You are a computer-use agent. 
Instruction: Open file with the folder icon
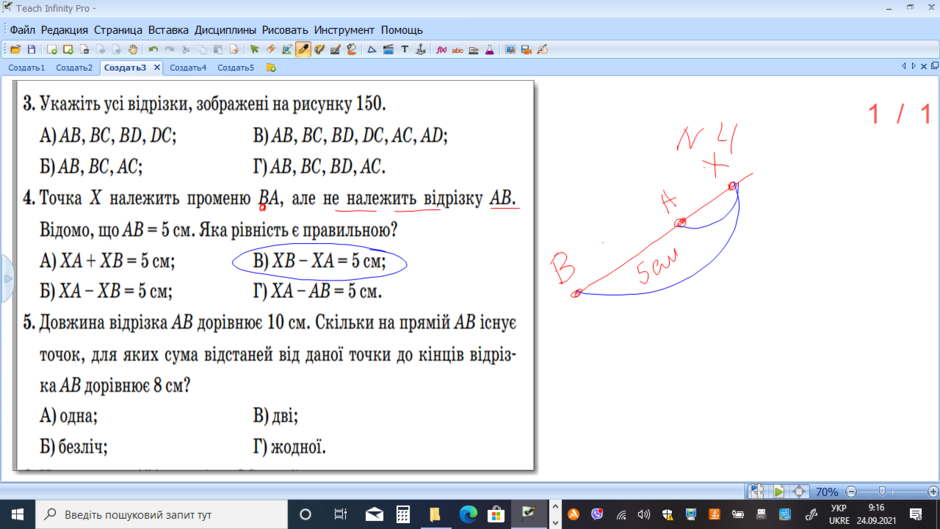point(16,50)
